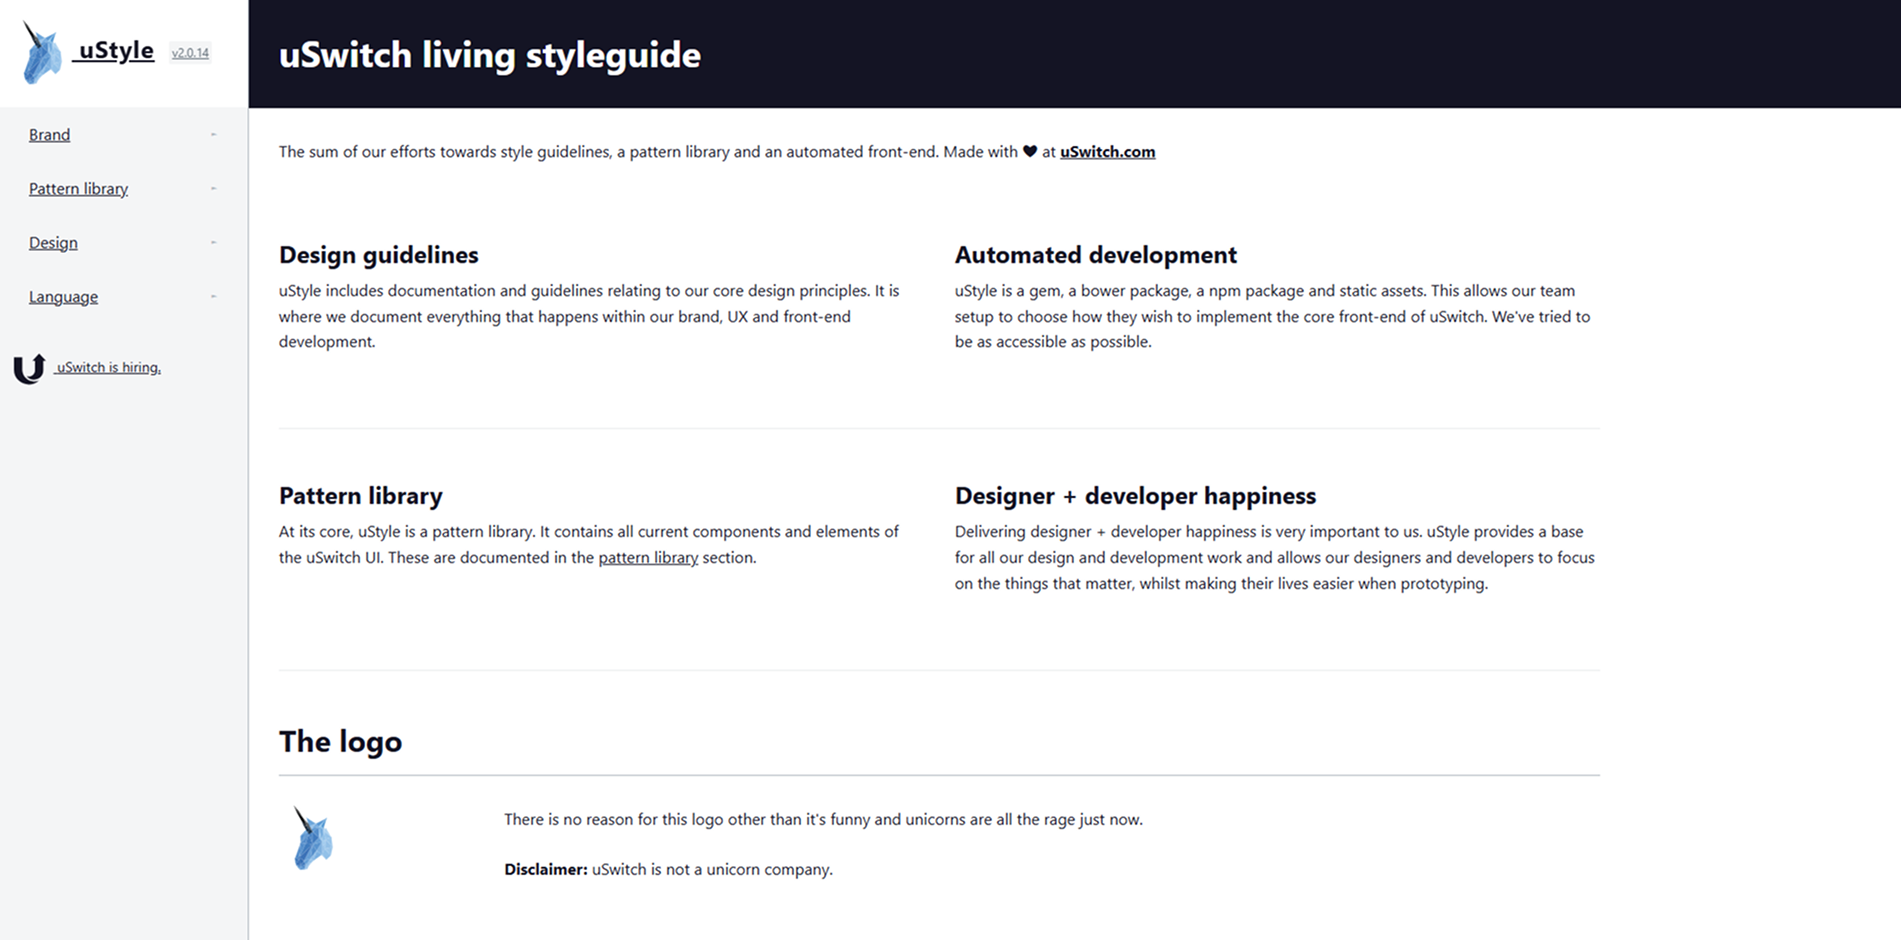The width and height of the screenshot is (1901, 940).
Task: Open the Brand menu item
Action: coord(49,134)
